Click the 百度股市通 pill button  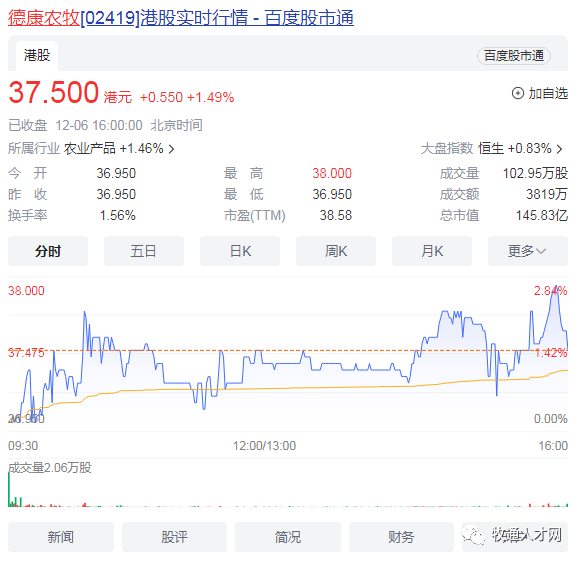coord(514,56)
